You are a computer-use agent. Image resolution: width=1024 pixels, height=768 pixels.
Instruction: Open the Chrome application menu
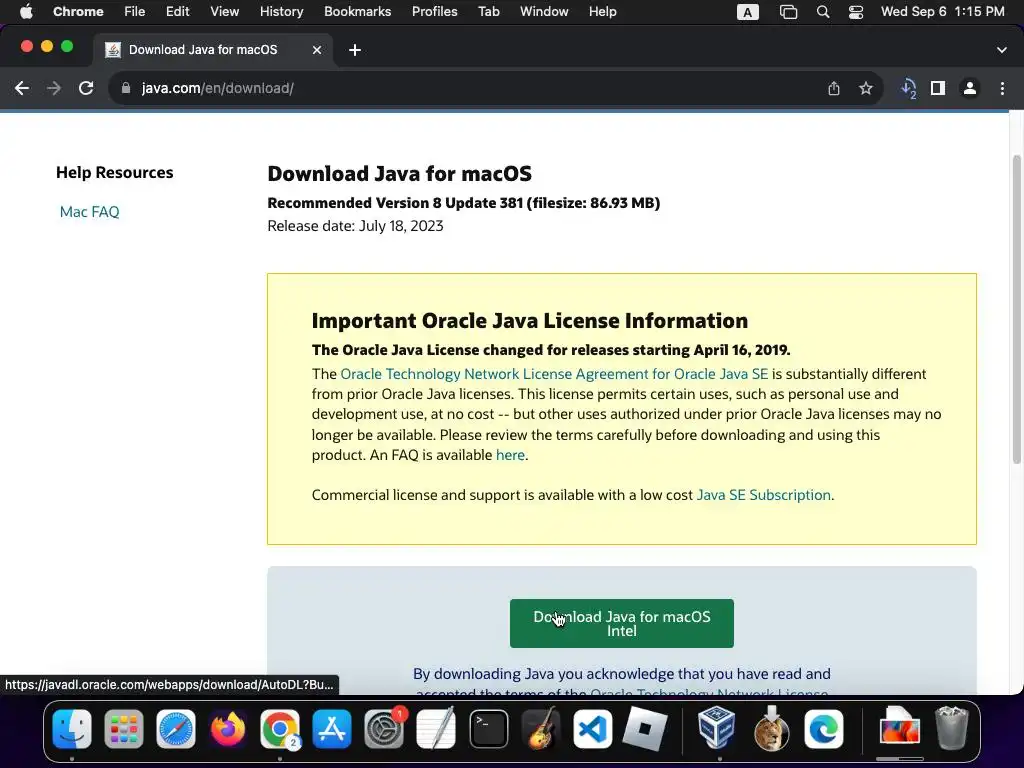click(78, 12)
